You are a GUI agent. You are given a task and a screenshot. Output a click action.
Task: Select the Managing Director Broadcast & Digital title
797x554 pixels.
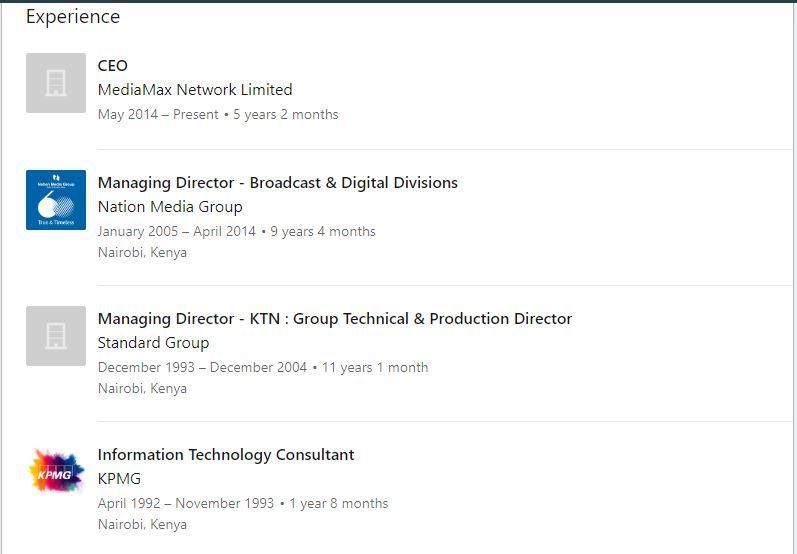tap(277, 182)
